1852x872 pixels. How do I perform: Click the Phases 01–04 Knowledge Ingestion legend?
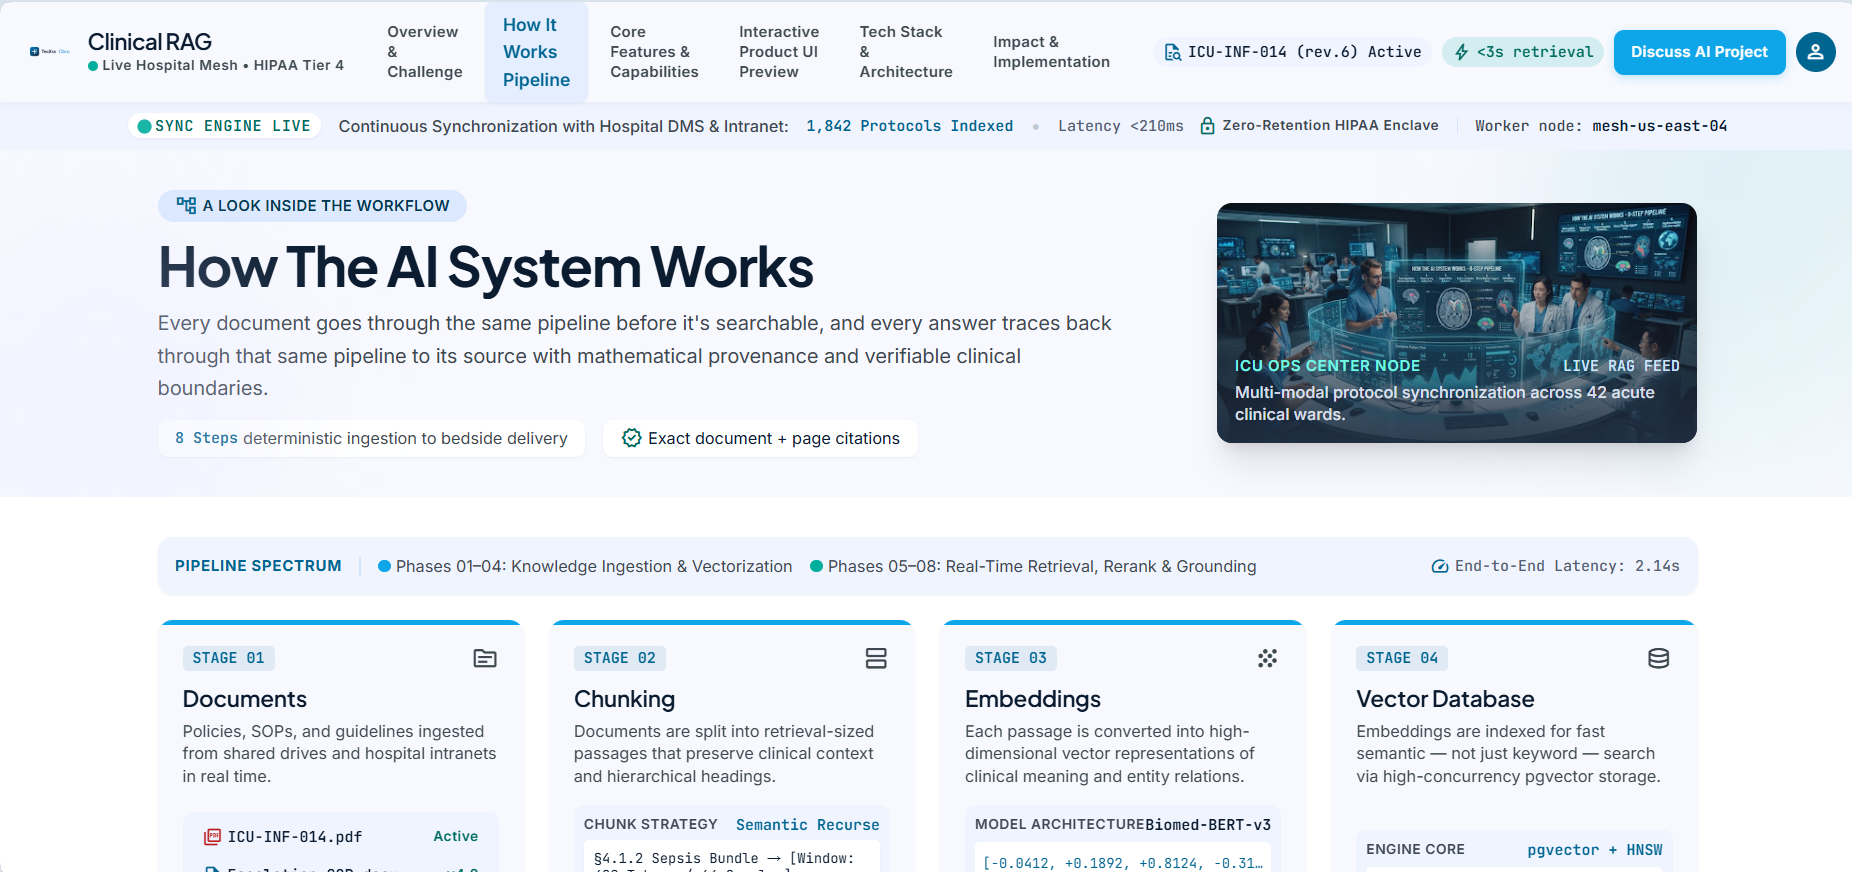[585, 566]
